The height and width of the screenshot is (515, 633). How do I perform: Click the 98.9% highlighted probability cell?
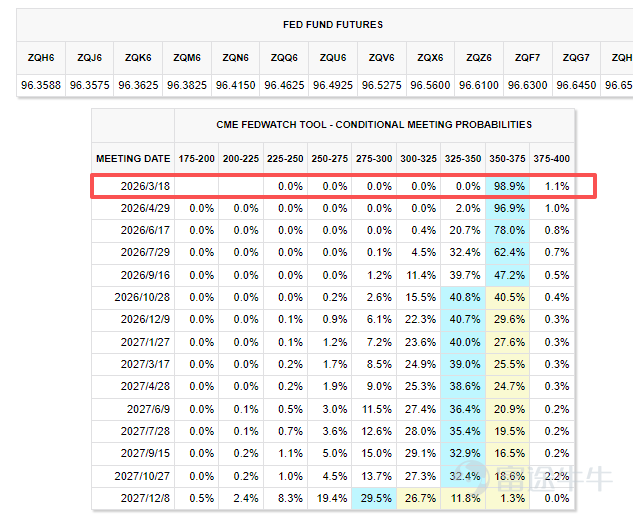tap(507, 186)
